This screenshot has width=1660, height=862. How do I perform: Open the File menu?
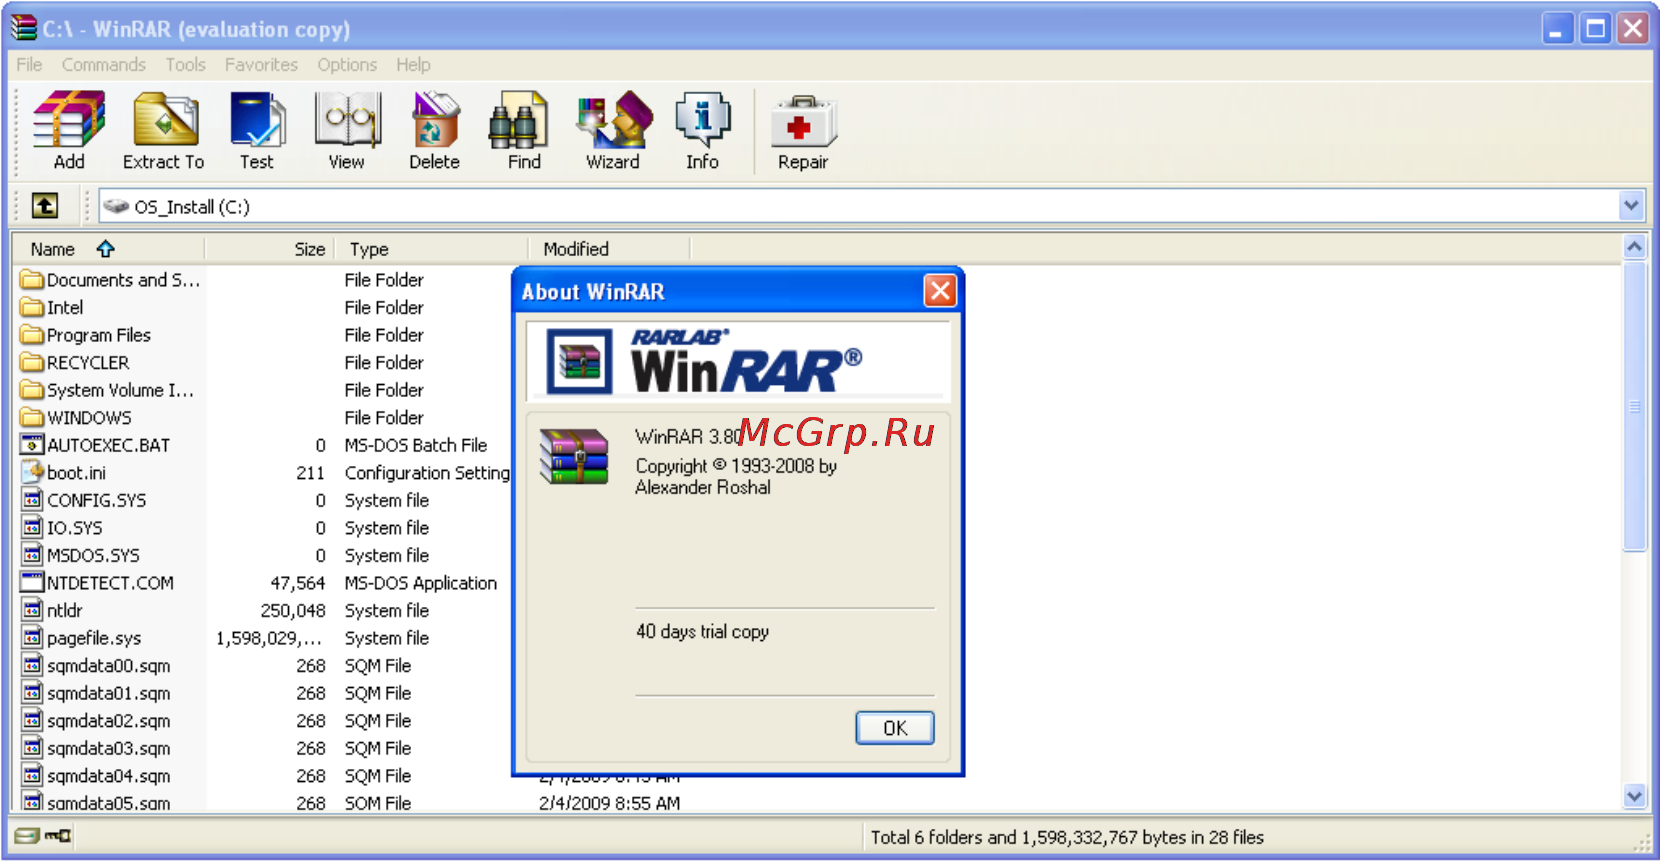(x=29, y=65)
